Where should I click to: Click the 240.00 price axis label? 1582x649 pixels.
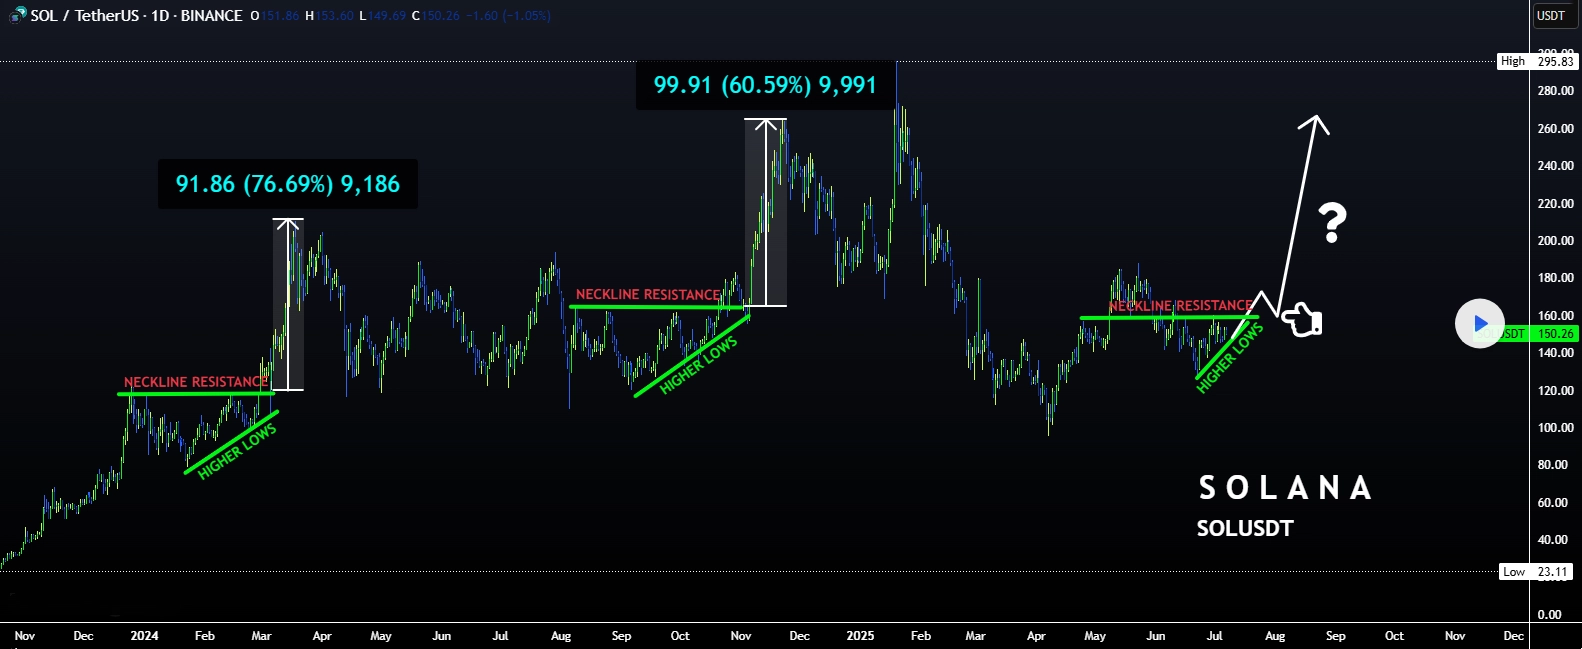(x=1556, y=166)
